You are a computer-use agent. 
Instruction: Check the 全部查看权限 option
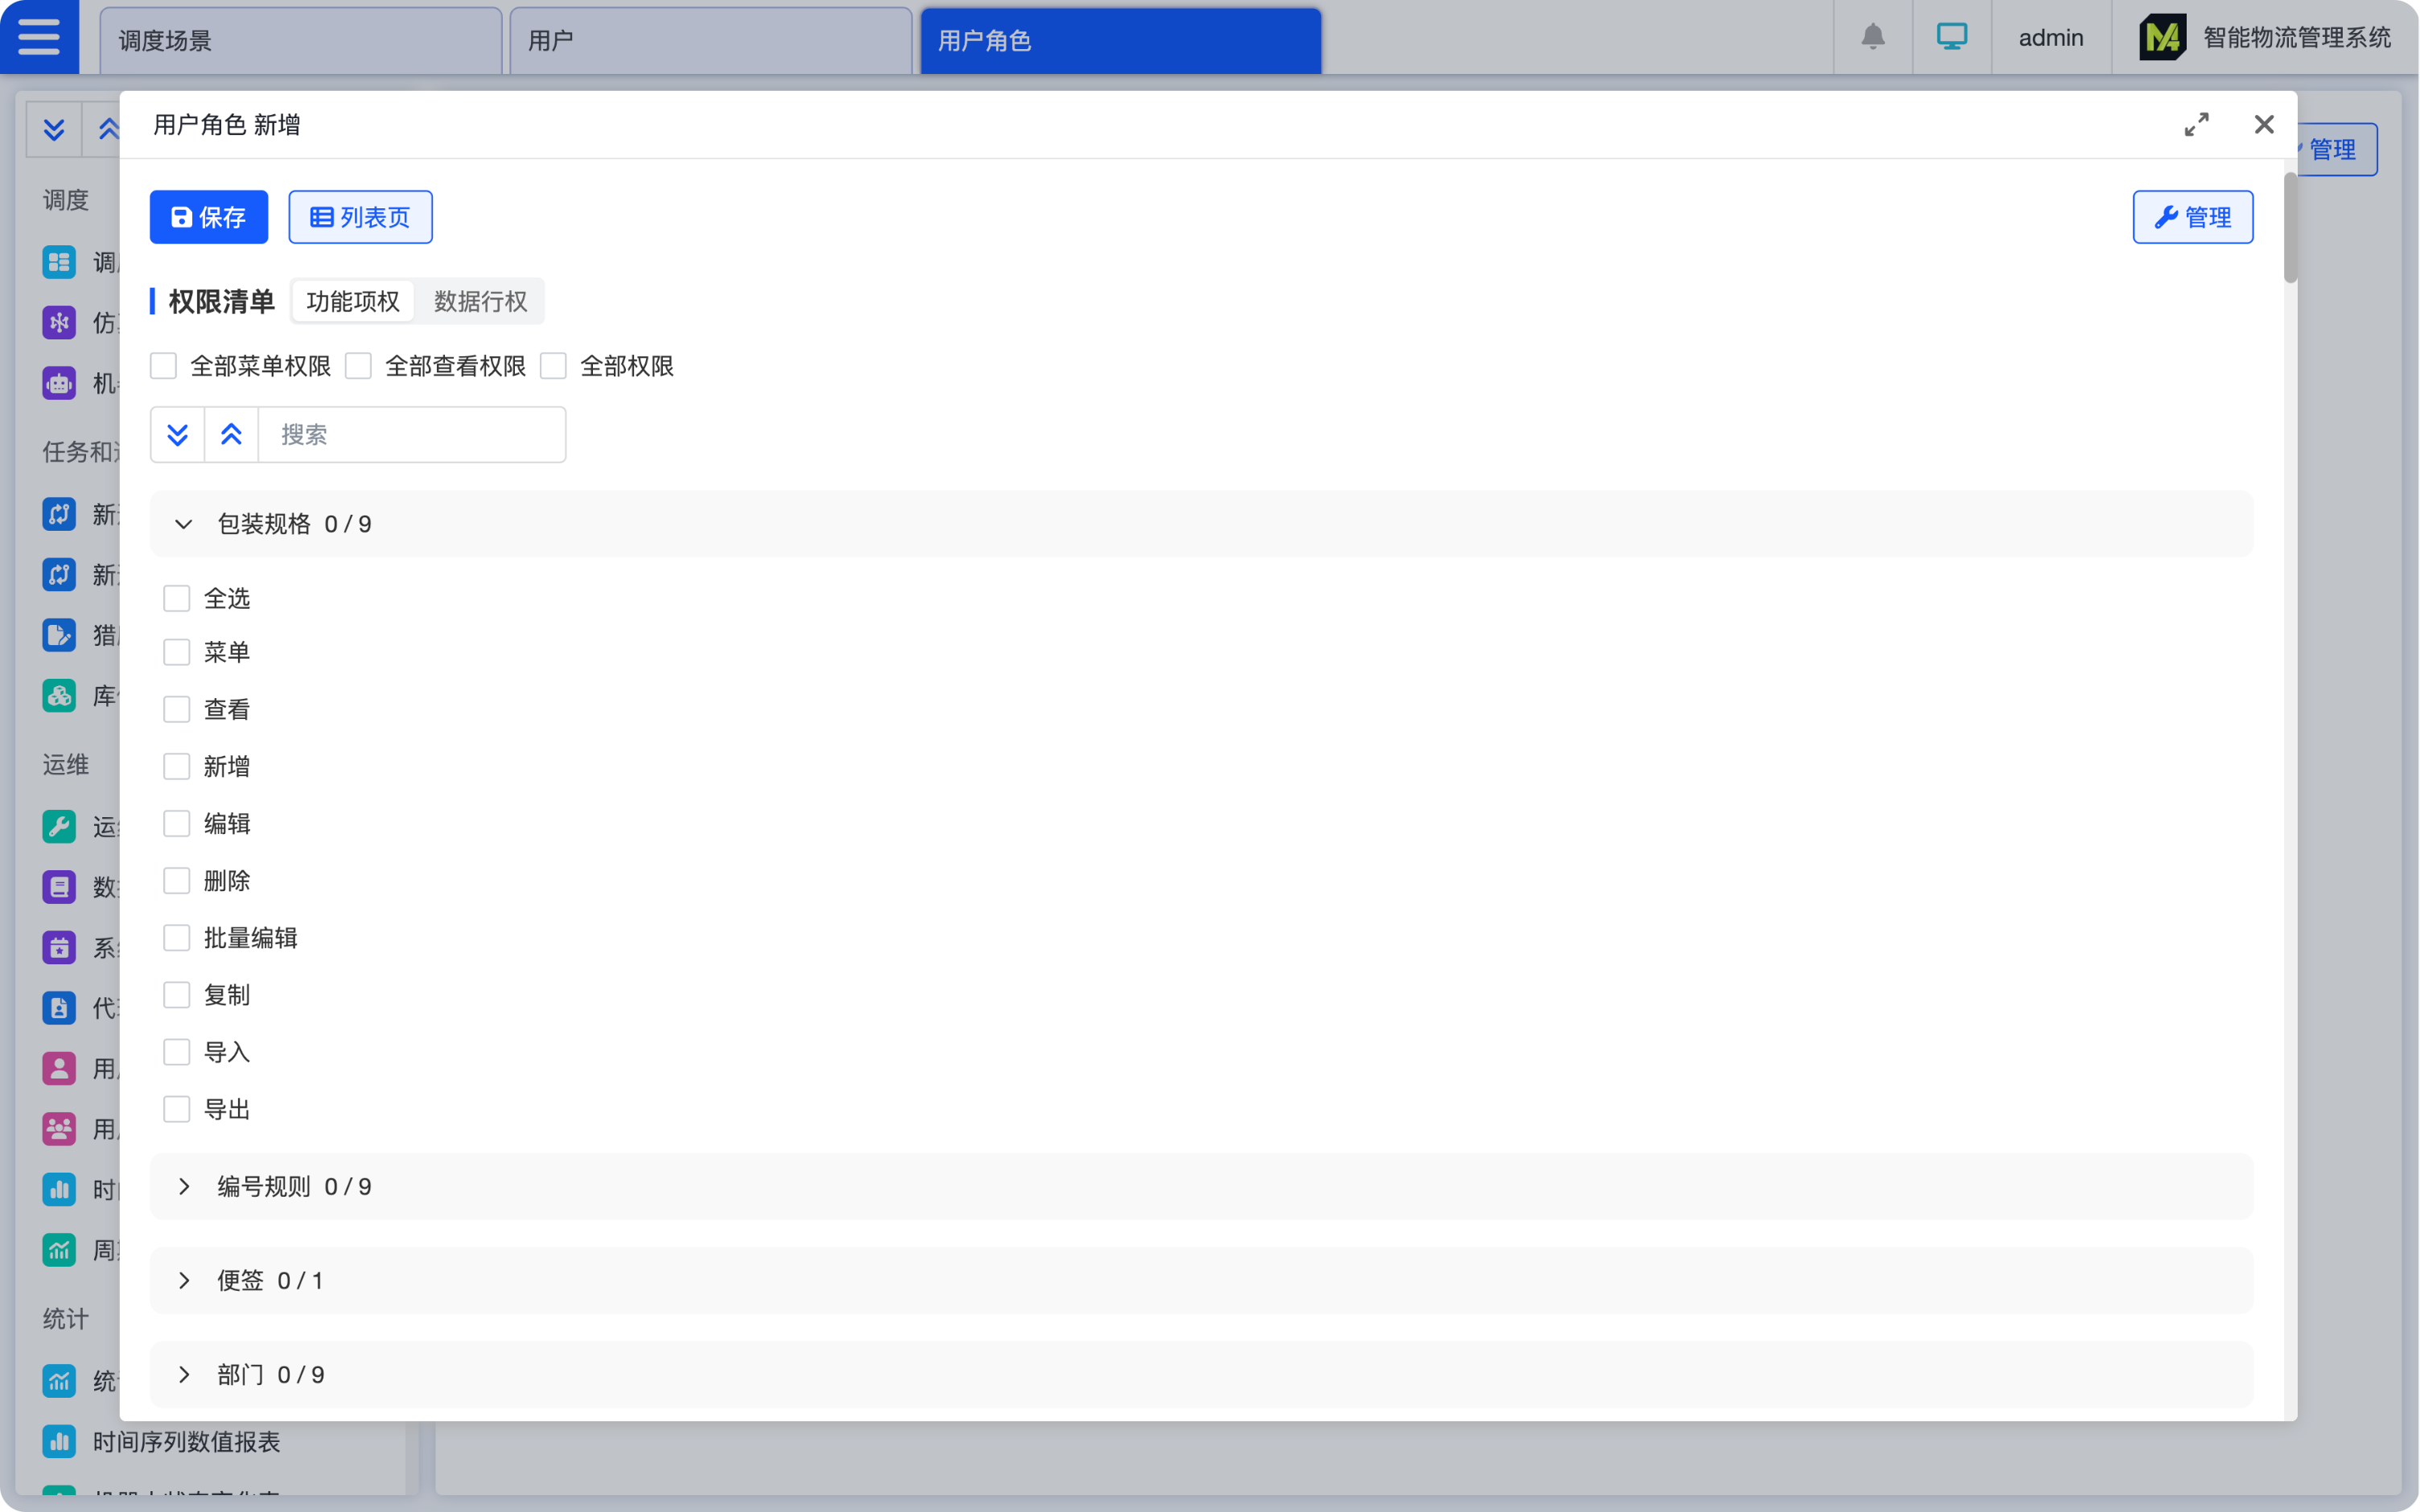(x=358, y=366)
